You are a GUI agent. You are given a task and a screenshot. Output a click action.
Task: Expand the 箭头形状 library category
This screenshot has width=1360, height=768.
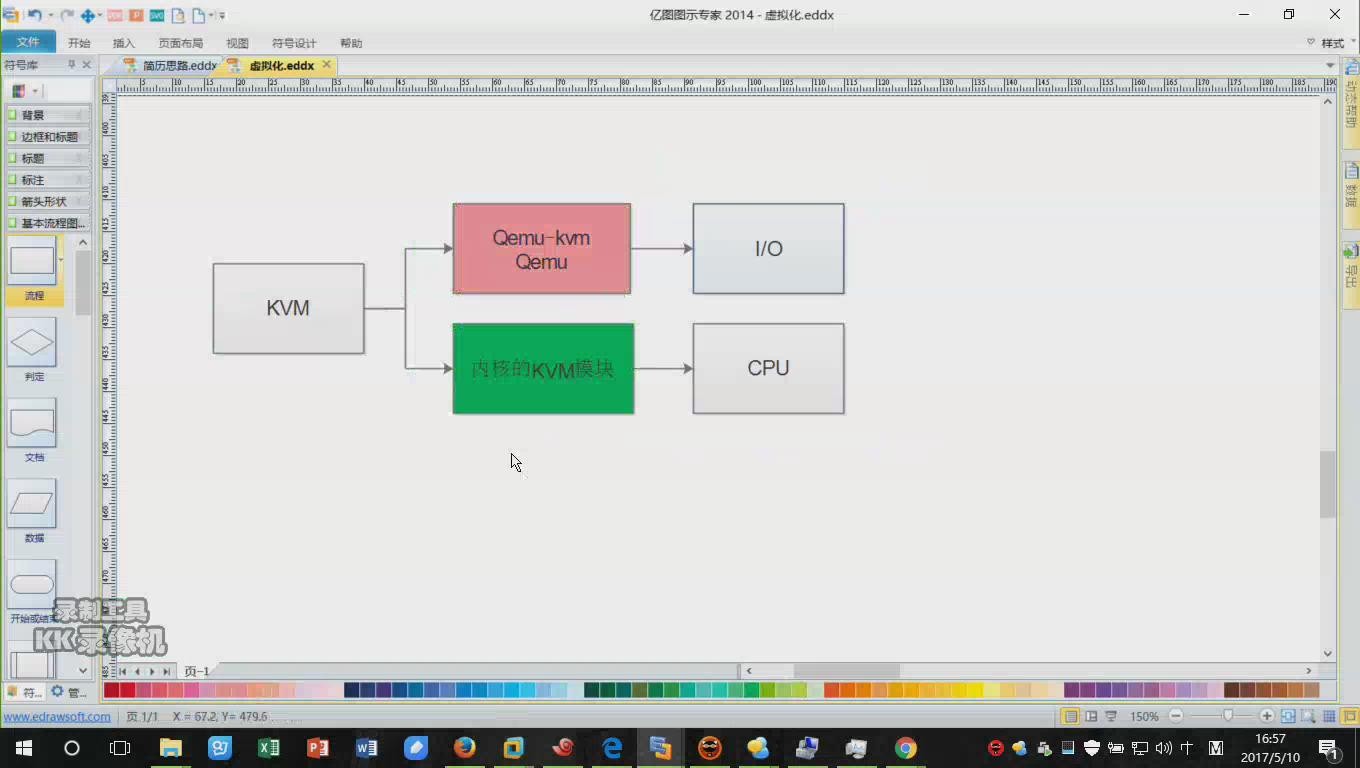pos(48,201)
